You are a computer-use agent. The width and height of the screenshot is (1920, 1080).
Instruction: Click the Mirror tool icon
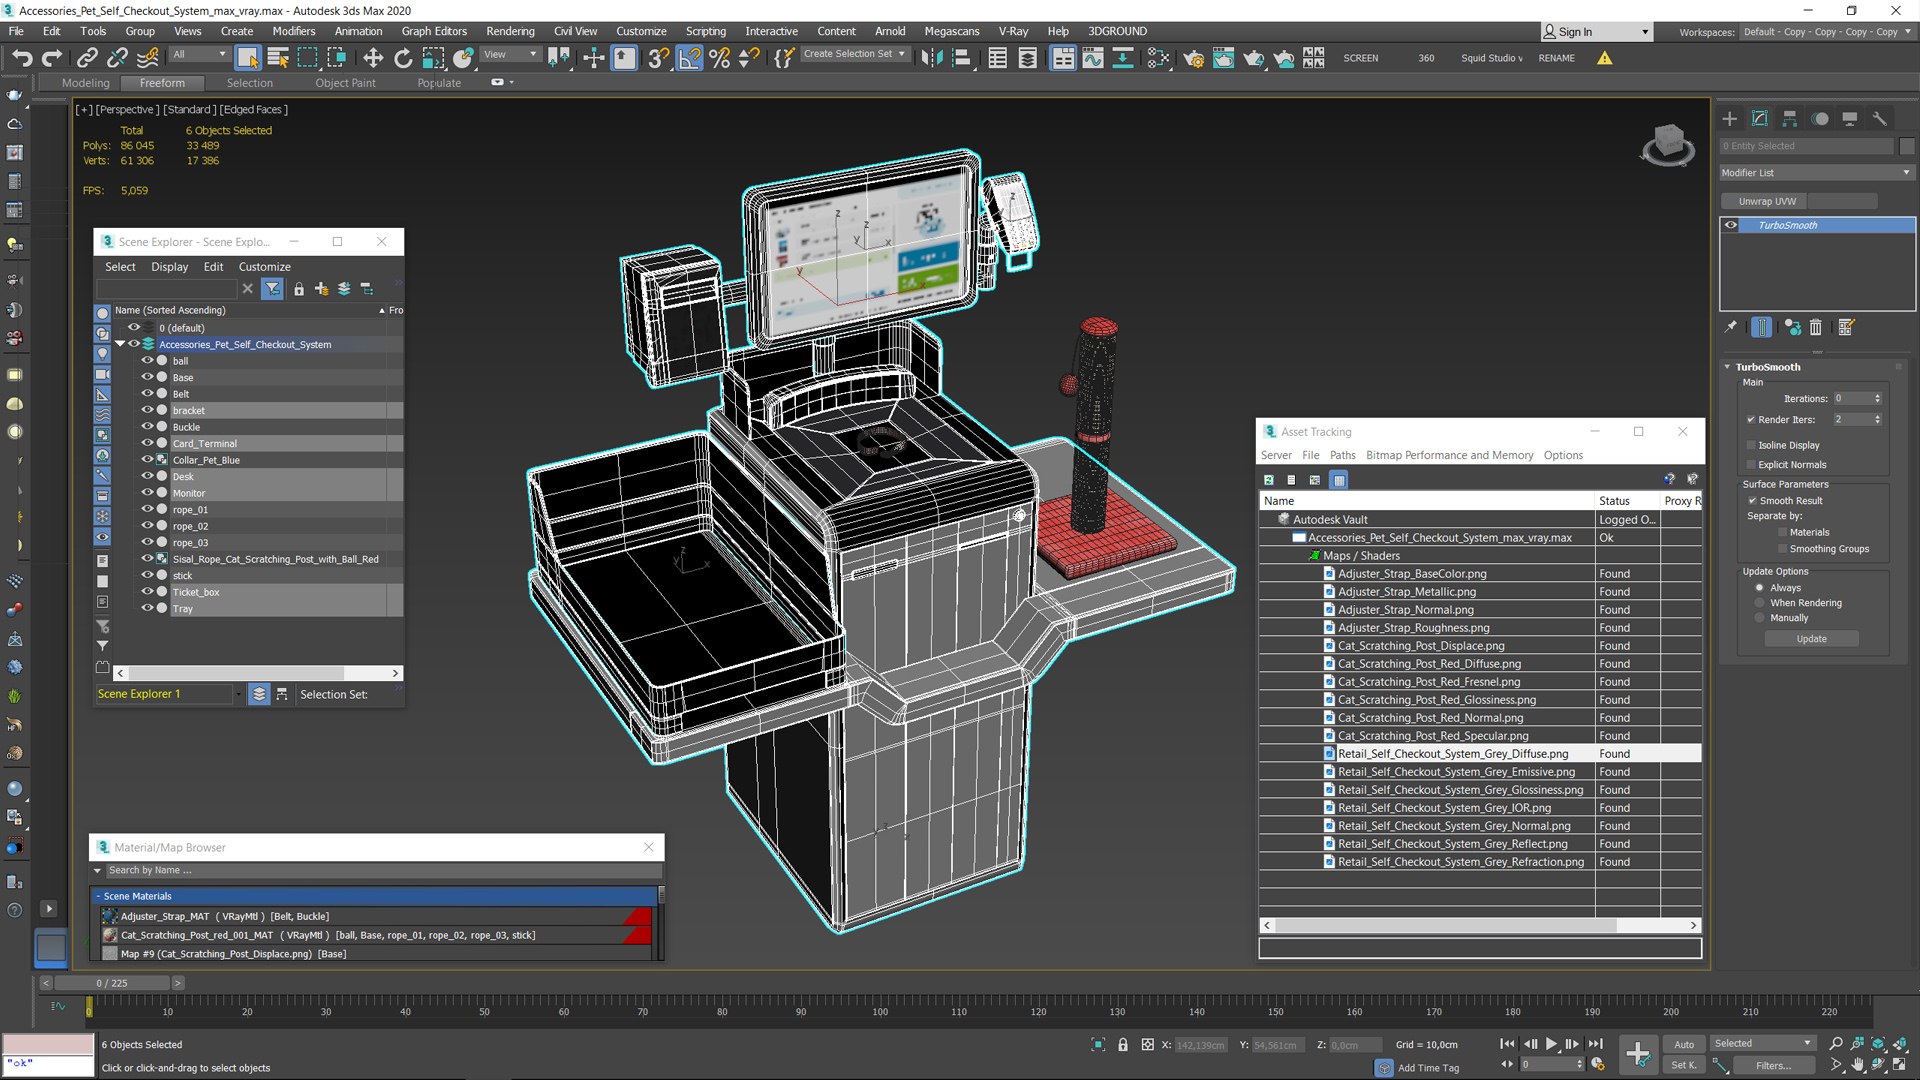[x=932, y=58]
